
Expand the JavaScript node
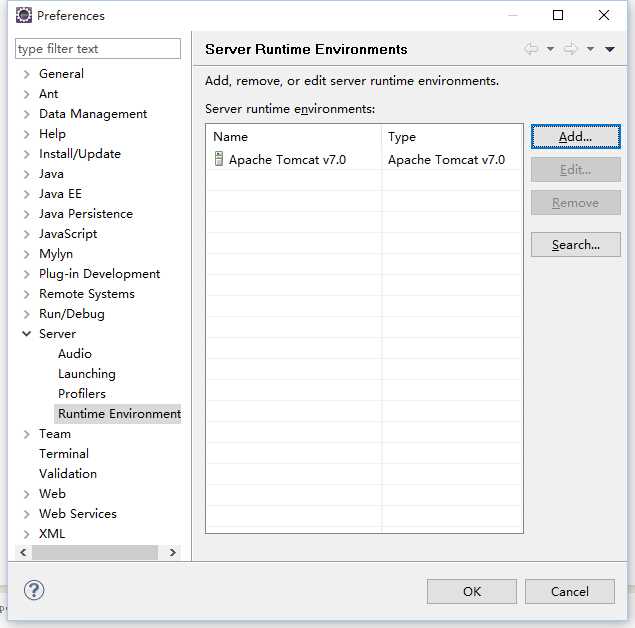coord(27,234)
